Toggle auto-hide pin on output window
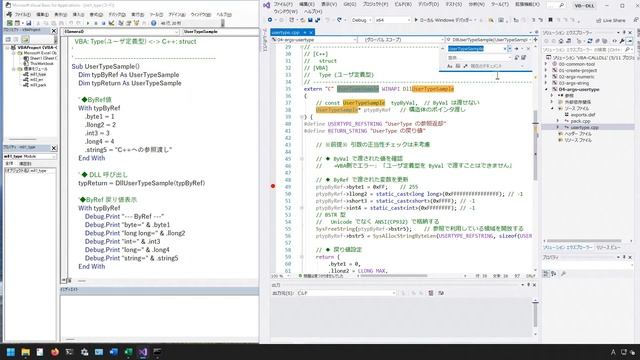 point(528,285)
